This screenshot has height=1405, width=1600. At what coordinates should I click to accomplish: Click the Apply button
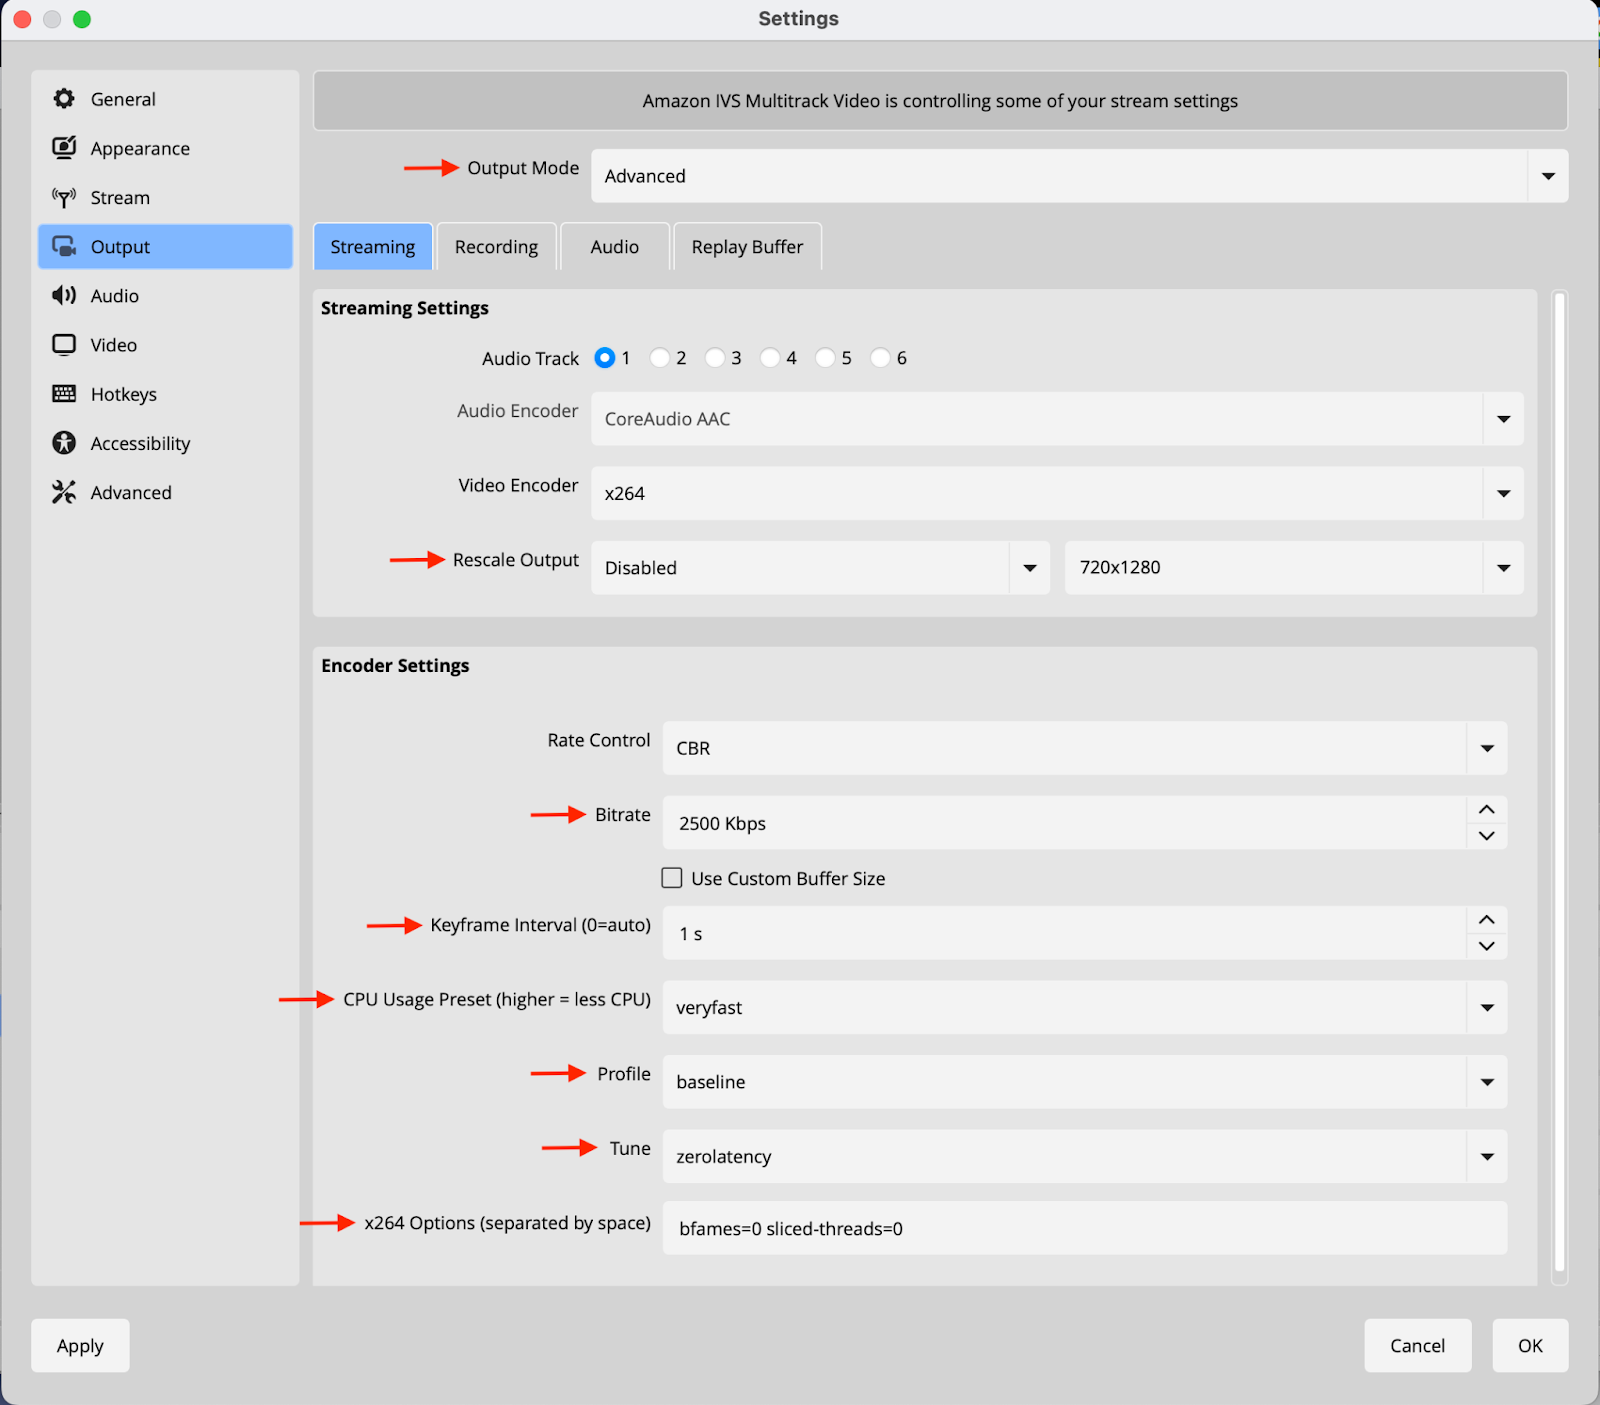(80, 1346)
